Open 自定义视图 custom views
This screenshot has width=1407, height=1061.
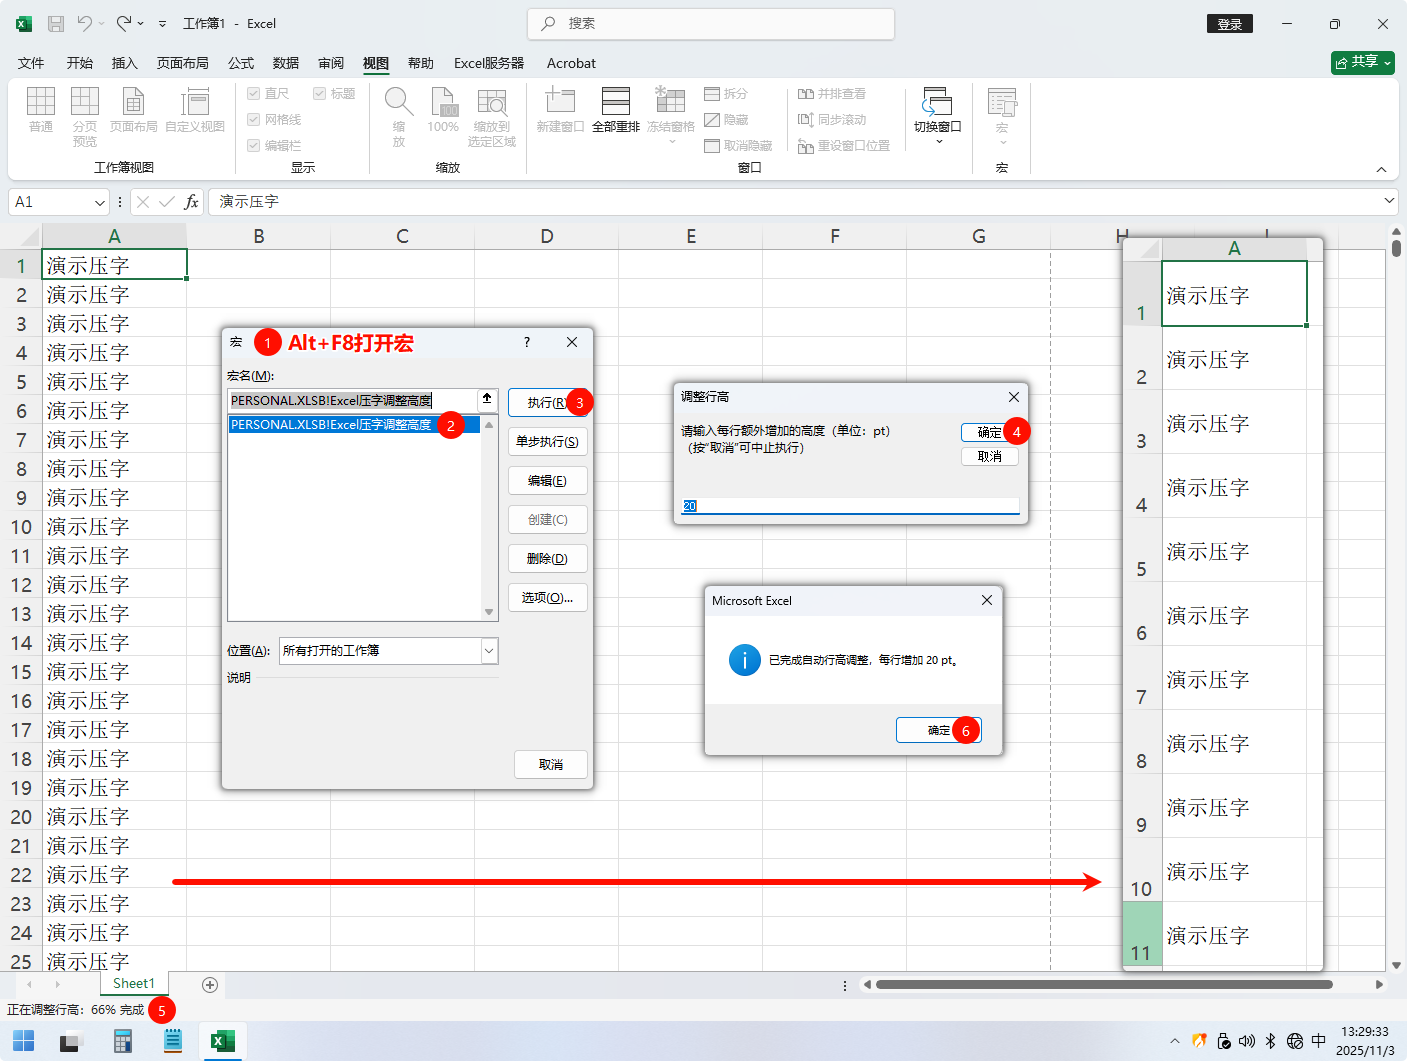(195, 109)
